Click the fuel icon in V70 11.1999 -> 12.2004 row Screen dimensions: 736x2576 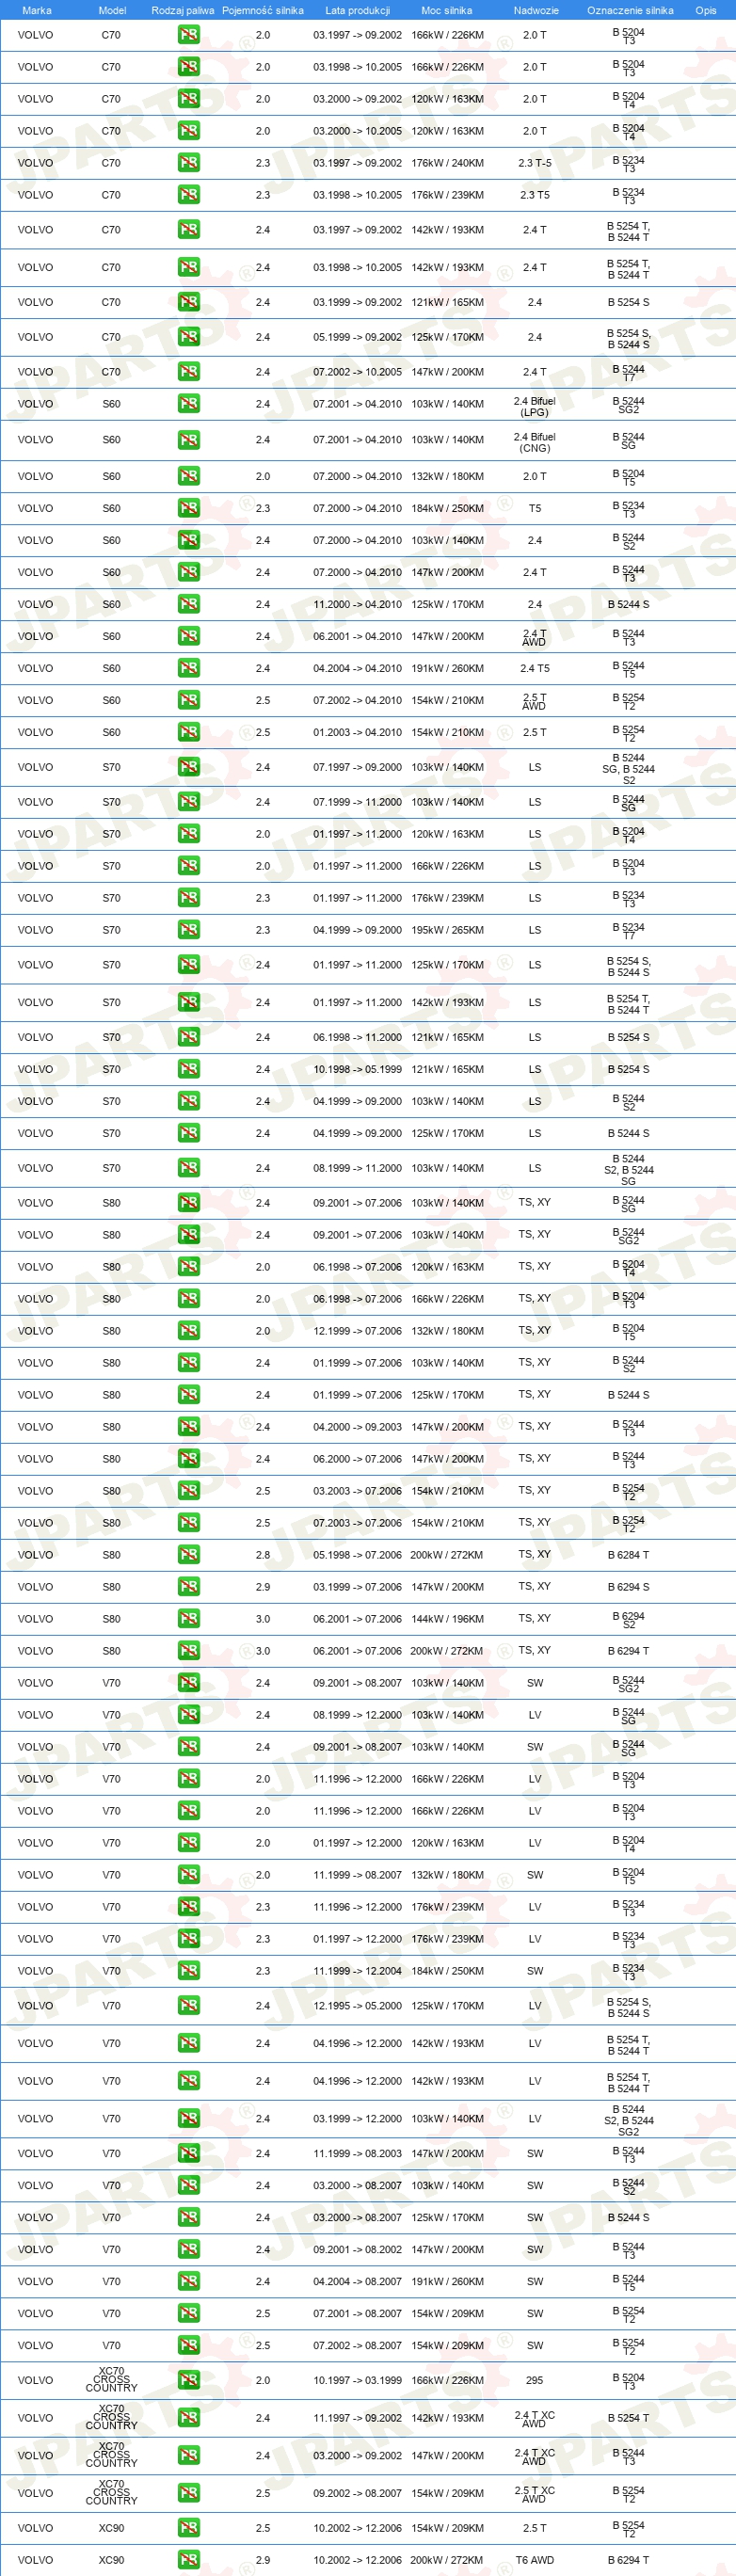pyautogui.click(x=188, y=1971)
